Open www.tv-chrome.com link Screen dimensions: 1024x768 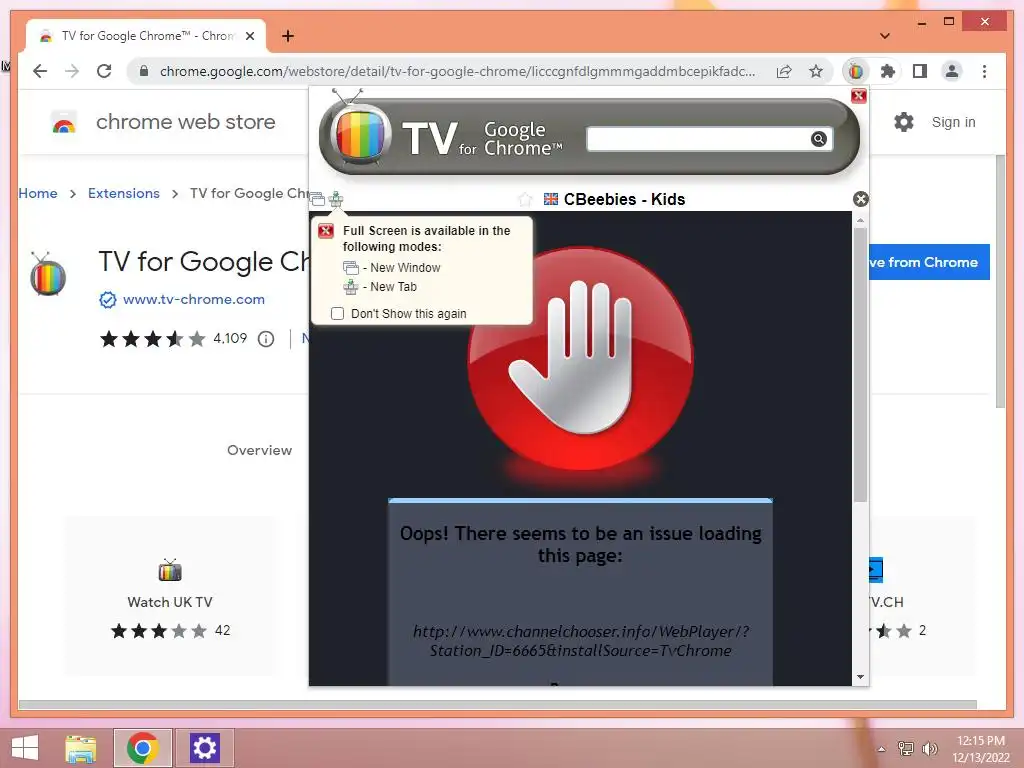click(193, 299)
